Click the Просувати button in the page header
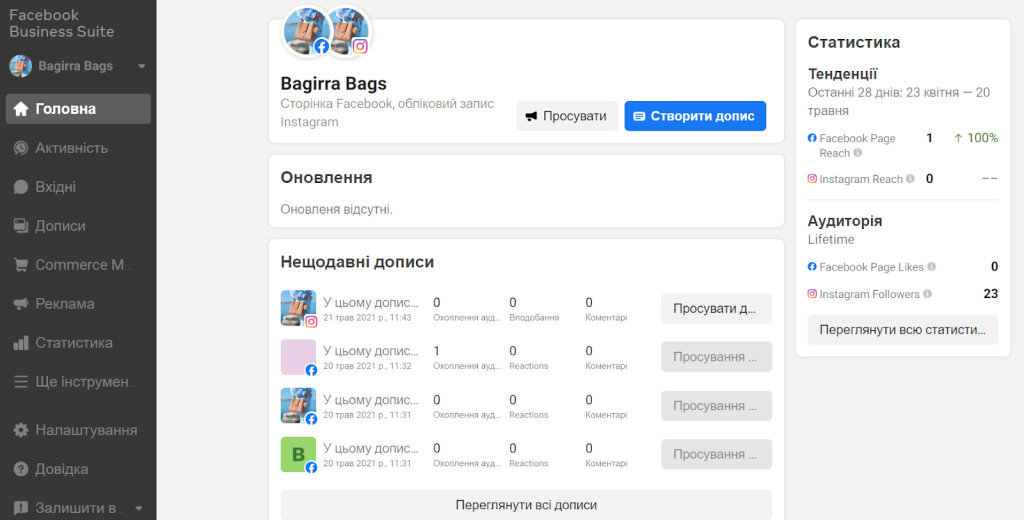Screen dimensions: 1024x520 point(566,116)
